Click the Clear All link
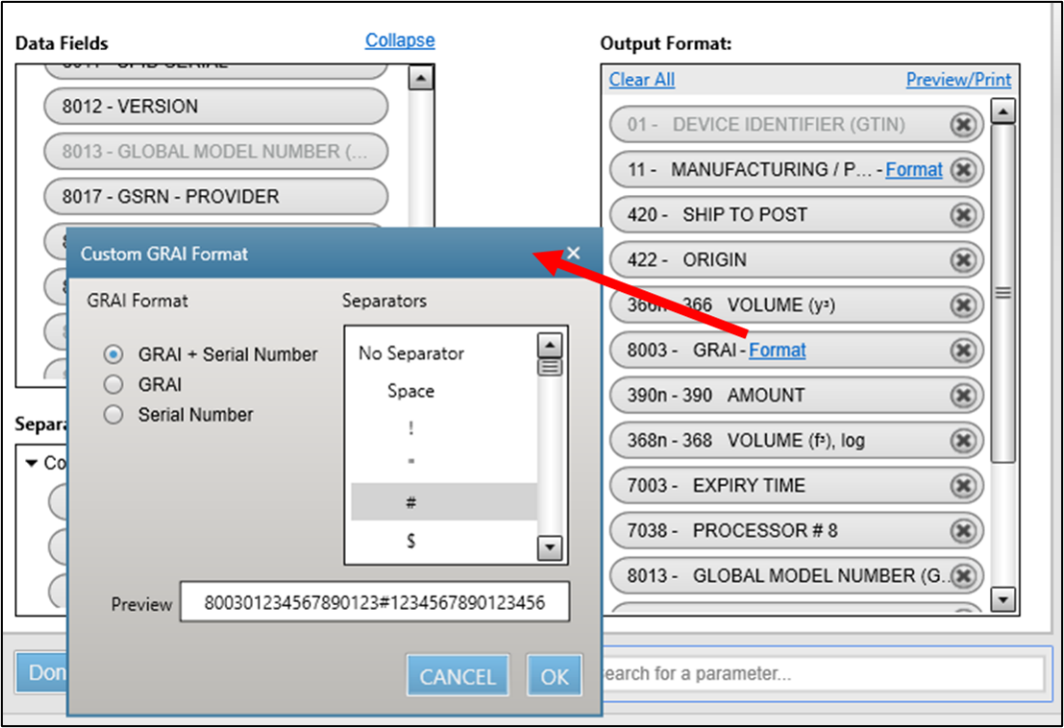 tap(642, 80)
